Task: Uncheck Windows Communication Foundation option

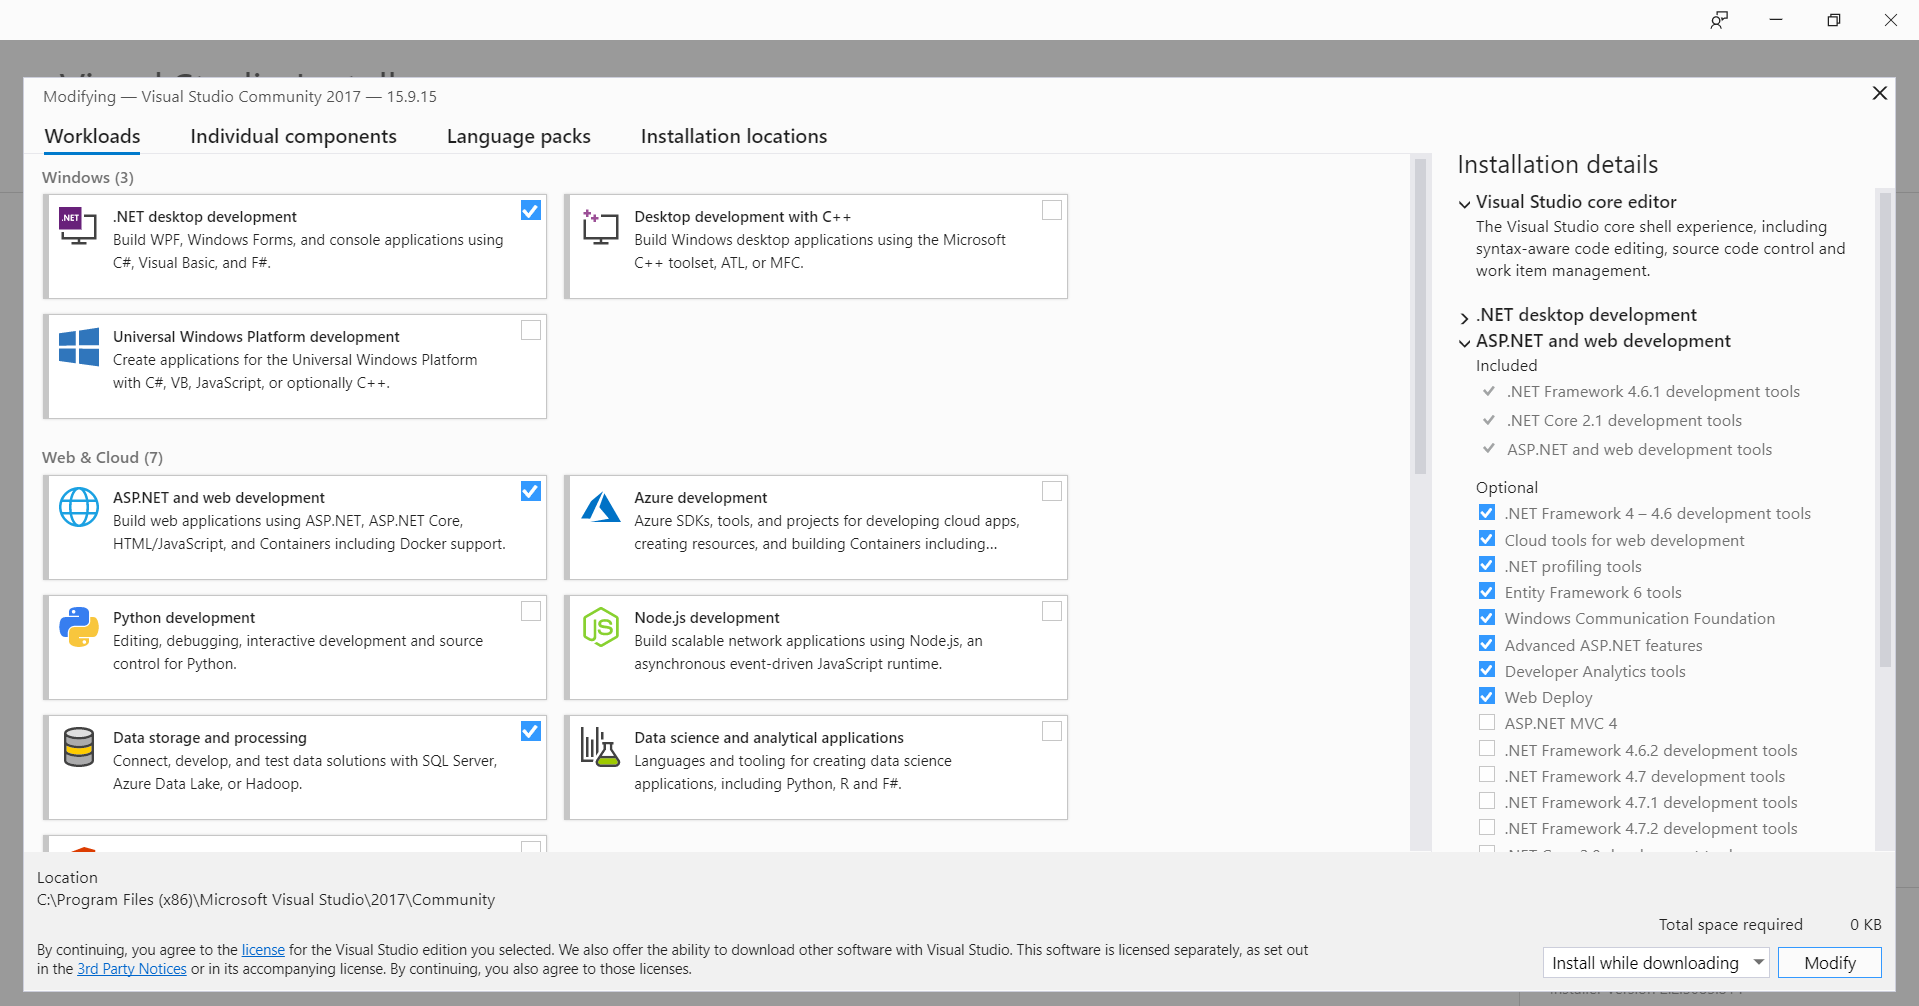Action: tap(1487, 617)
